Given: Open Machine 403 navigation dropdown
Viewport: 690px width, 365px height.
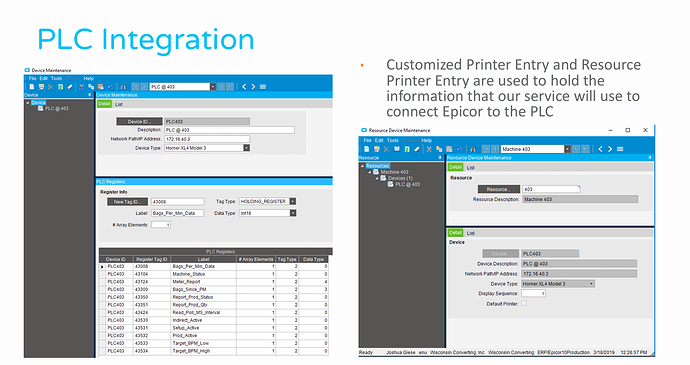Looking at the screenshot, I should [x=568, y=149].
